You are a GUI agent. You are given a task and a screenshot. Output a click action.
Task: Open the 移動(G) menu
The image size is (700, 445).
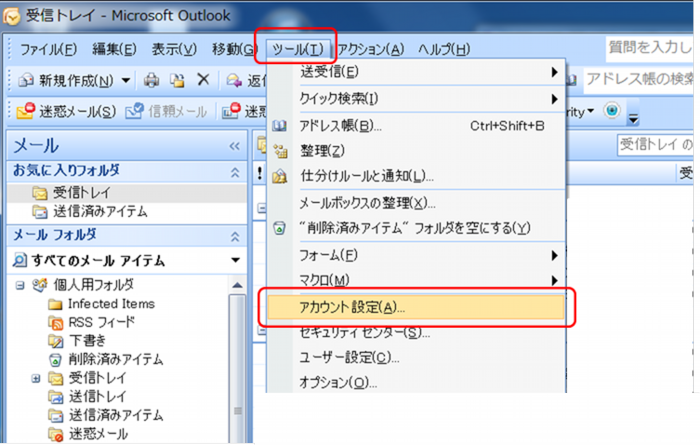click(x=233, y=49)
